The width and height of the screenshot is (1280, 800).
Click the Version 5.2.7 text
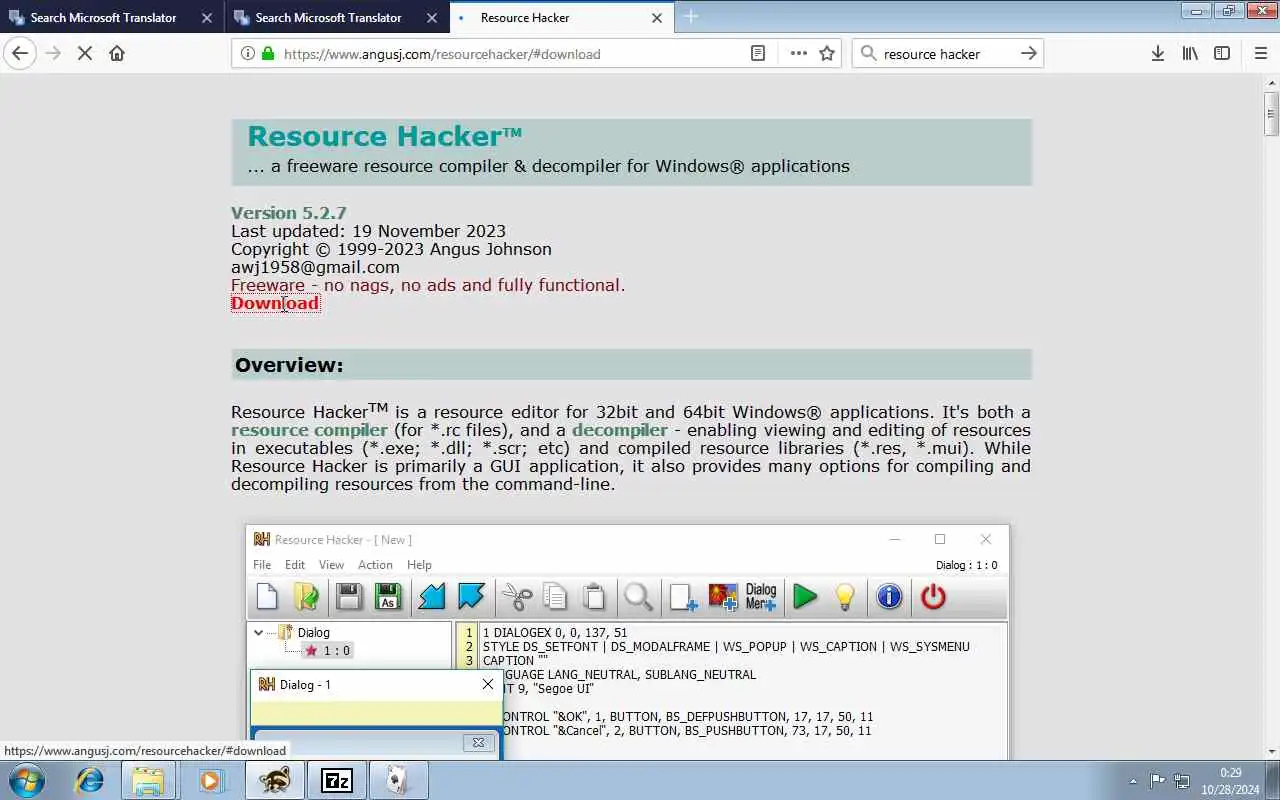coord(288,213)
